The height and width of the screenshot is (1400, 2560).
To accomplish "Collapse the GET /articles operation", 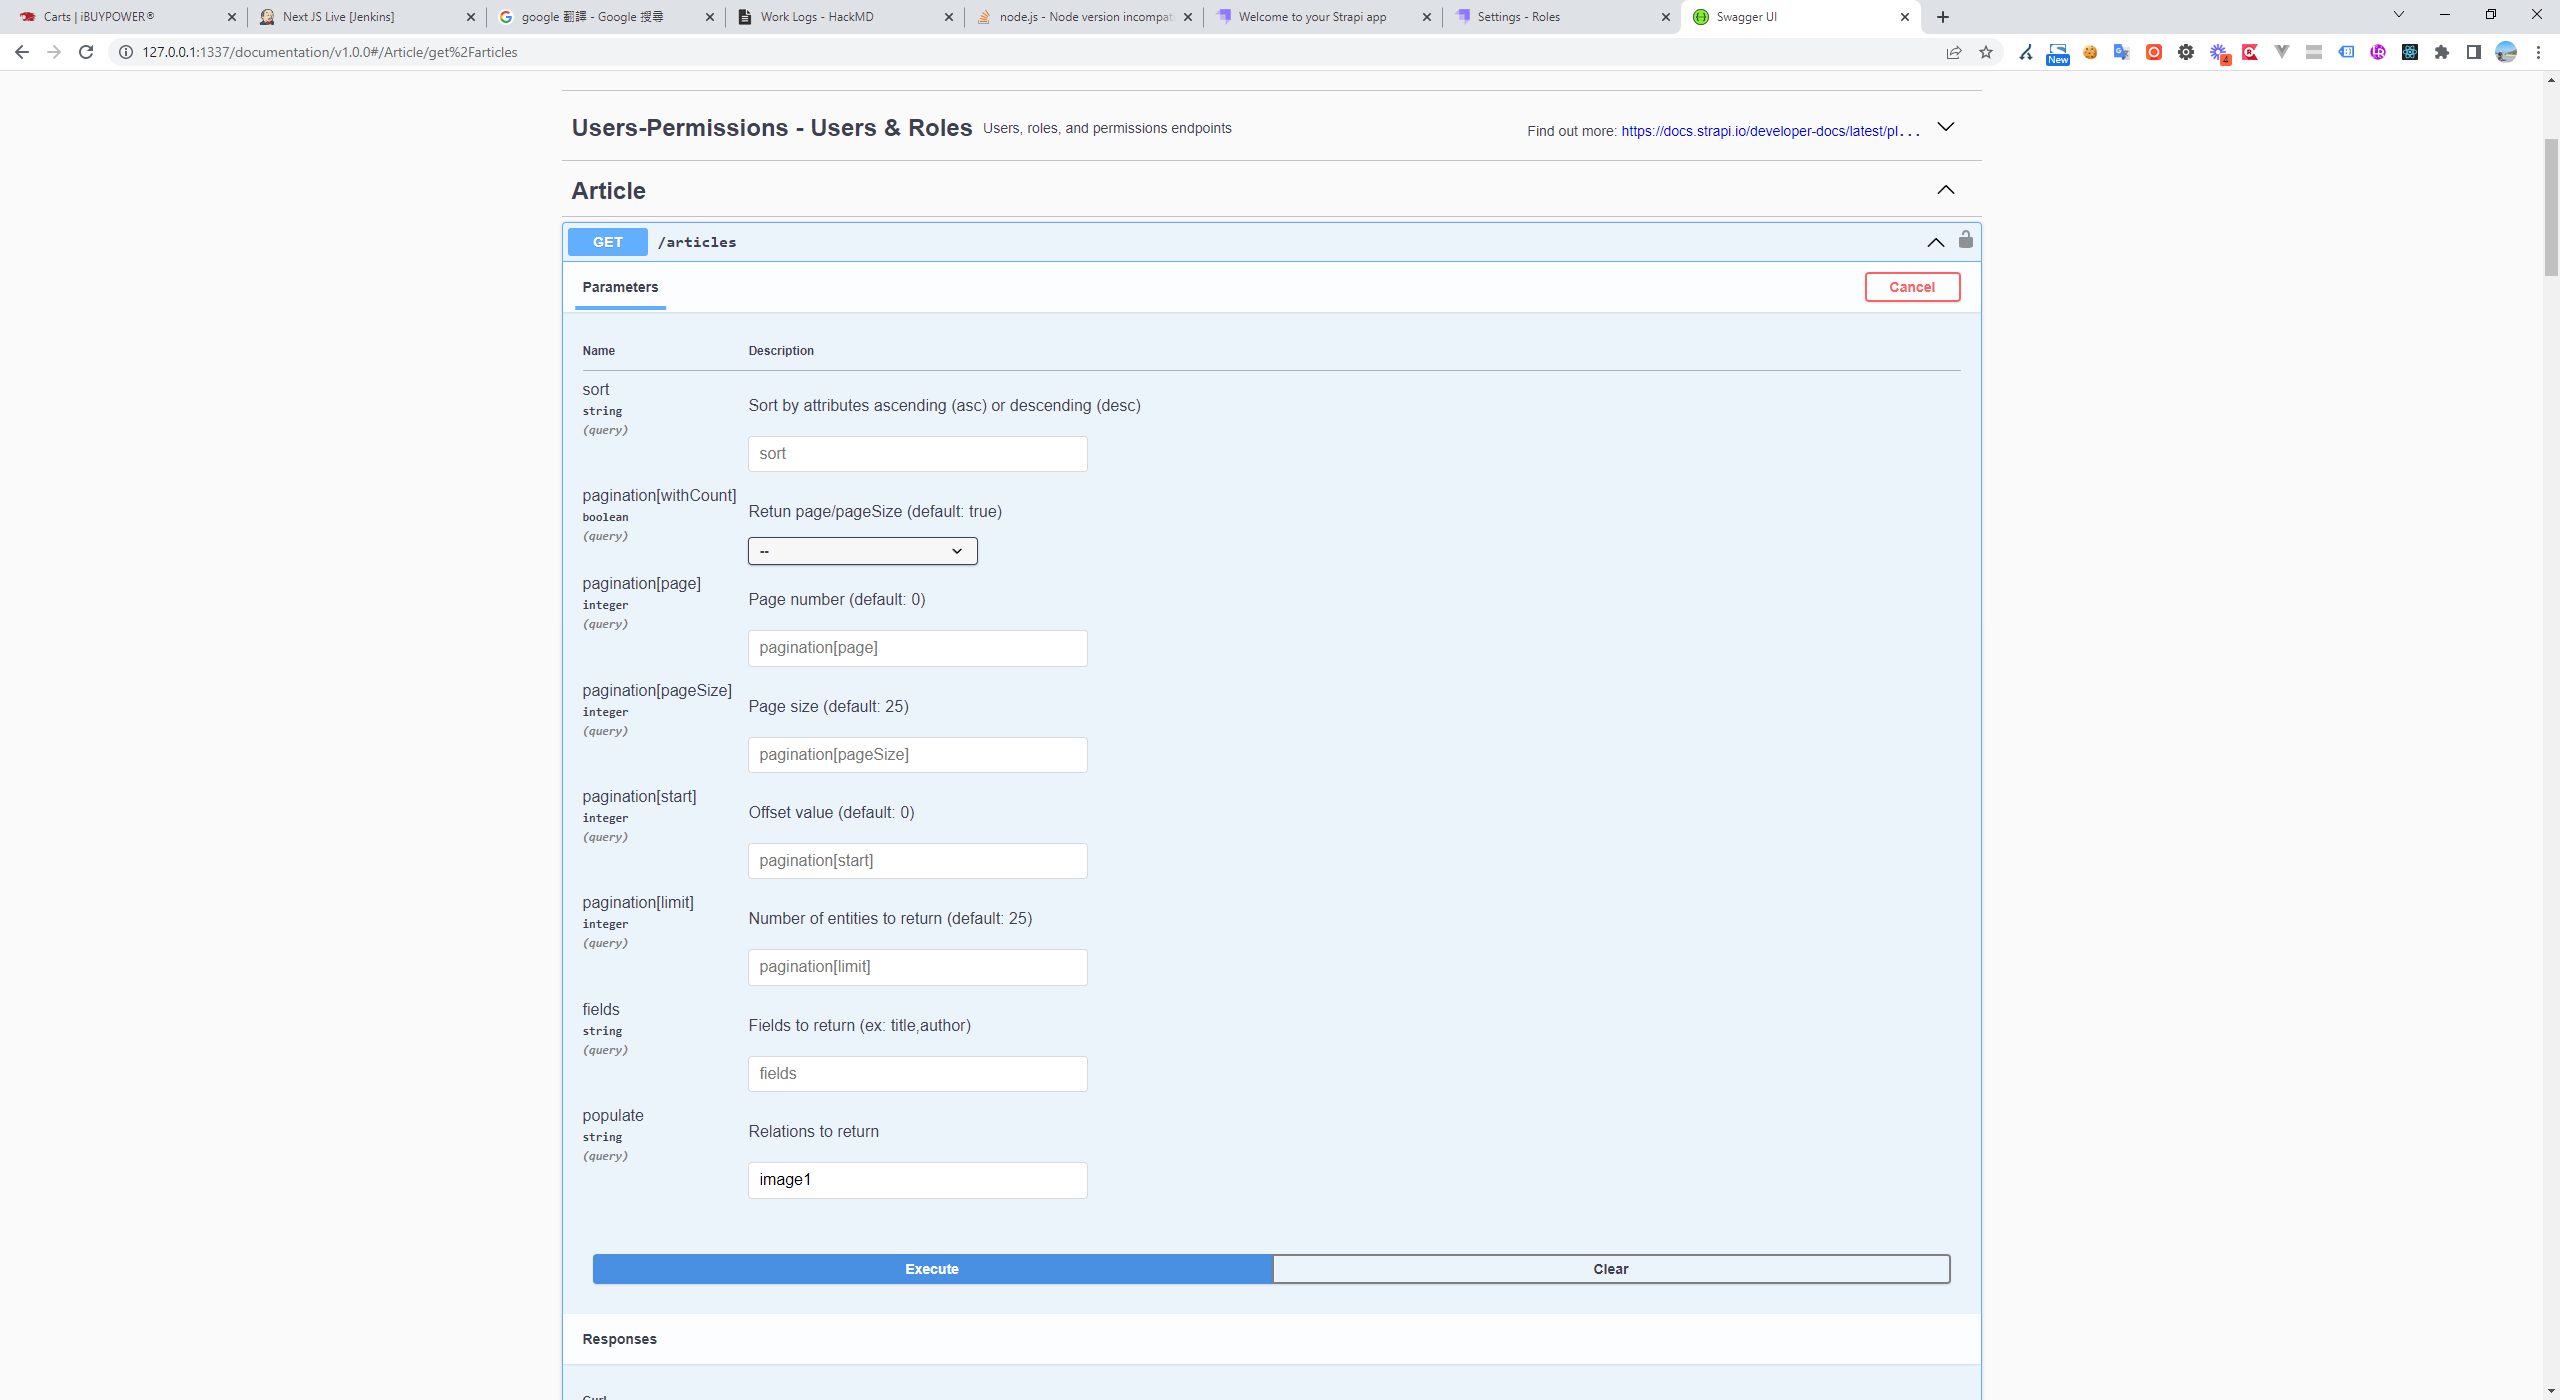I will tap(1935, 242).
